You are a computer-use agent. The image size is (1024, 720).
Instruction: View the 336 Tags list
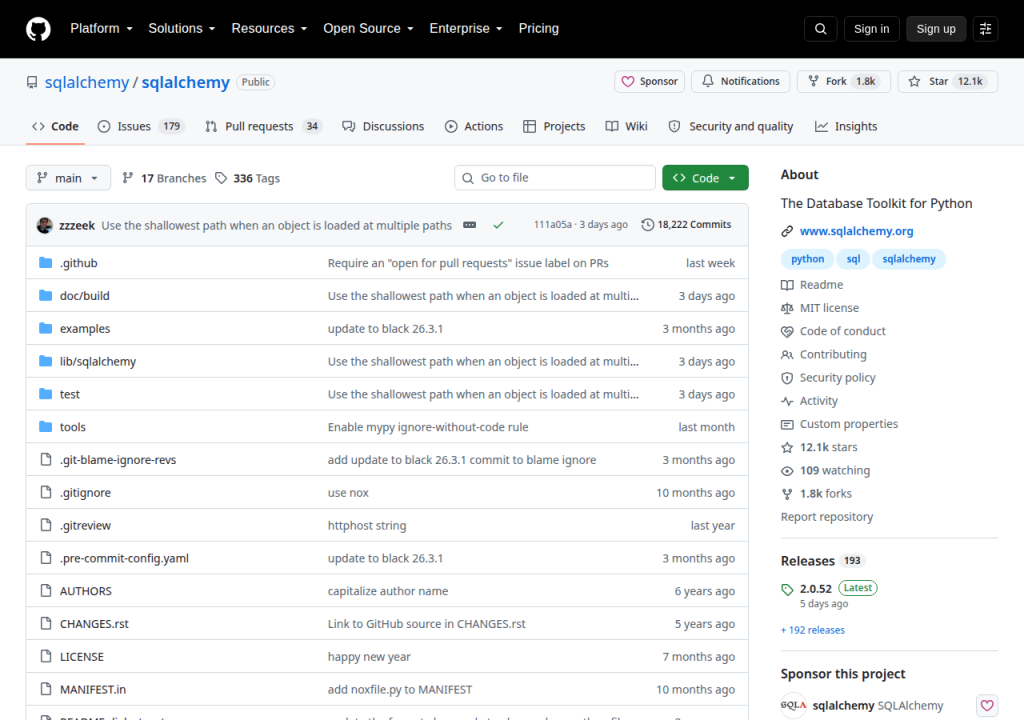248,178
